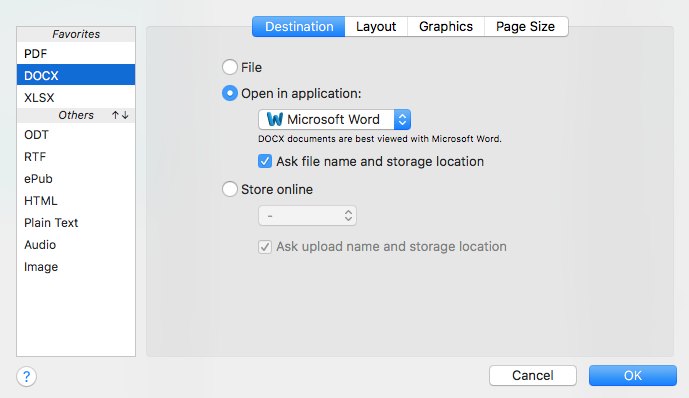
Task: Click the Favorites section header
Action: [76, 34]
